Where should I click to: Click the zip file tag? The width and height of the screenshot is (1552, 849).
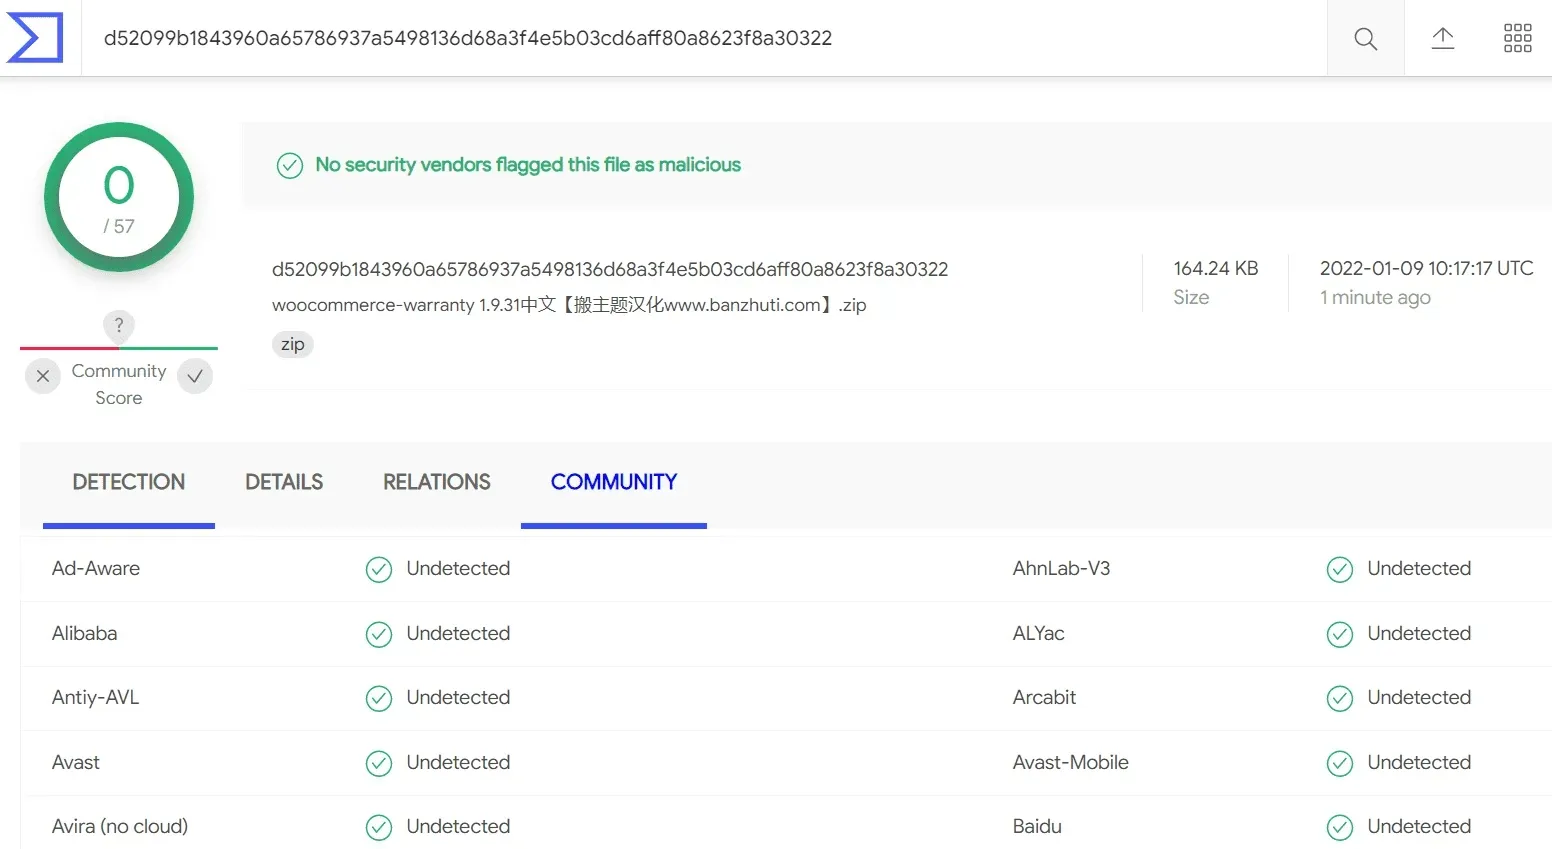[293, 344]
